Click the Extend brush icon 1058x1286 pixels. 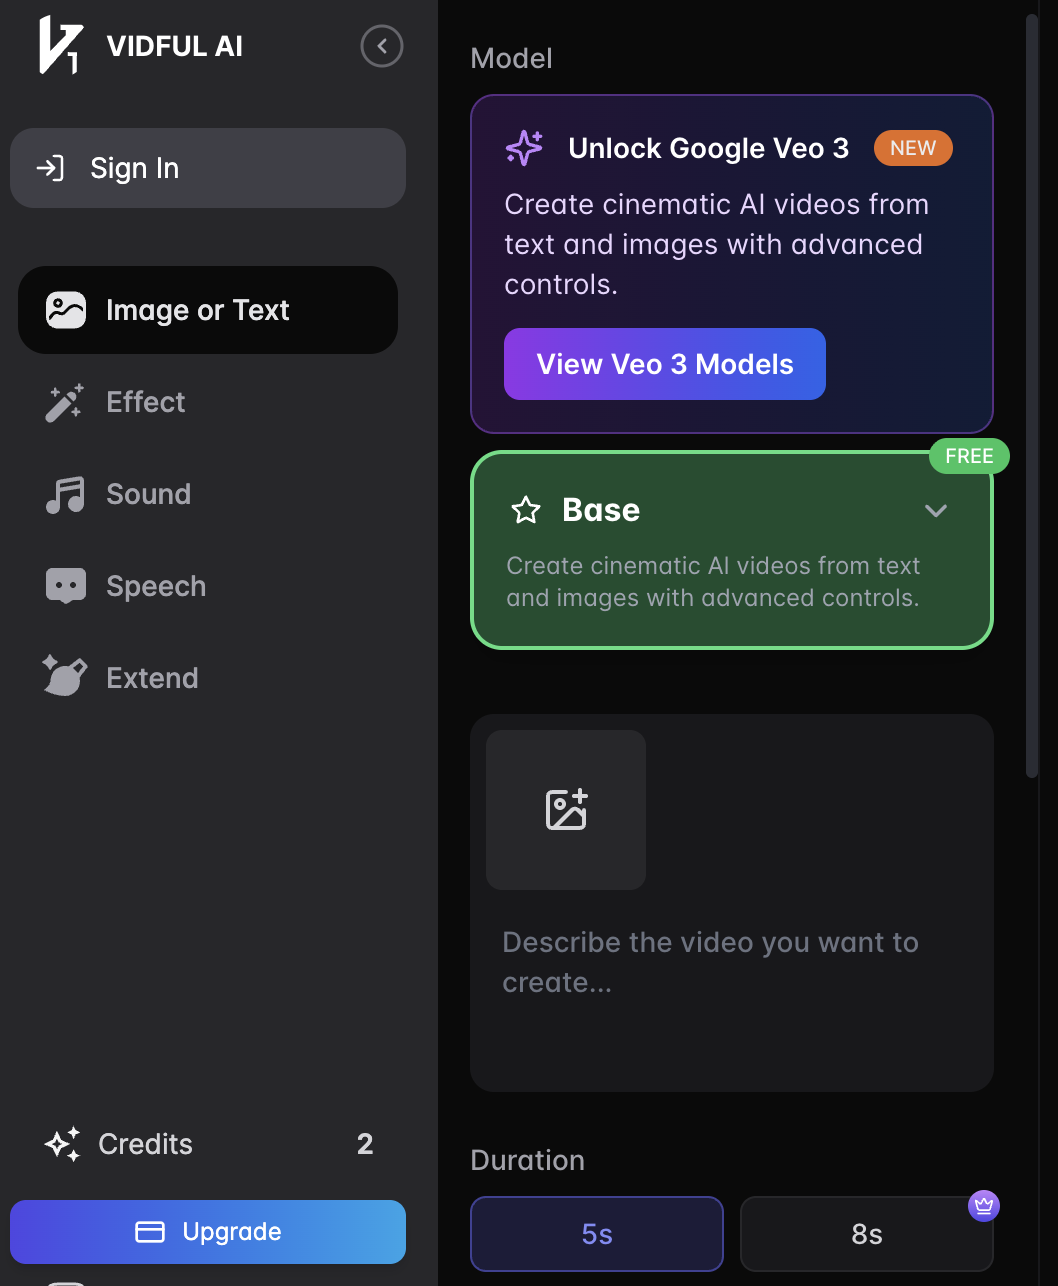65,677
